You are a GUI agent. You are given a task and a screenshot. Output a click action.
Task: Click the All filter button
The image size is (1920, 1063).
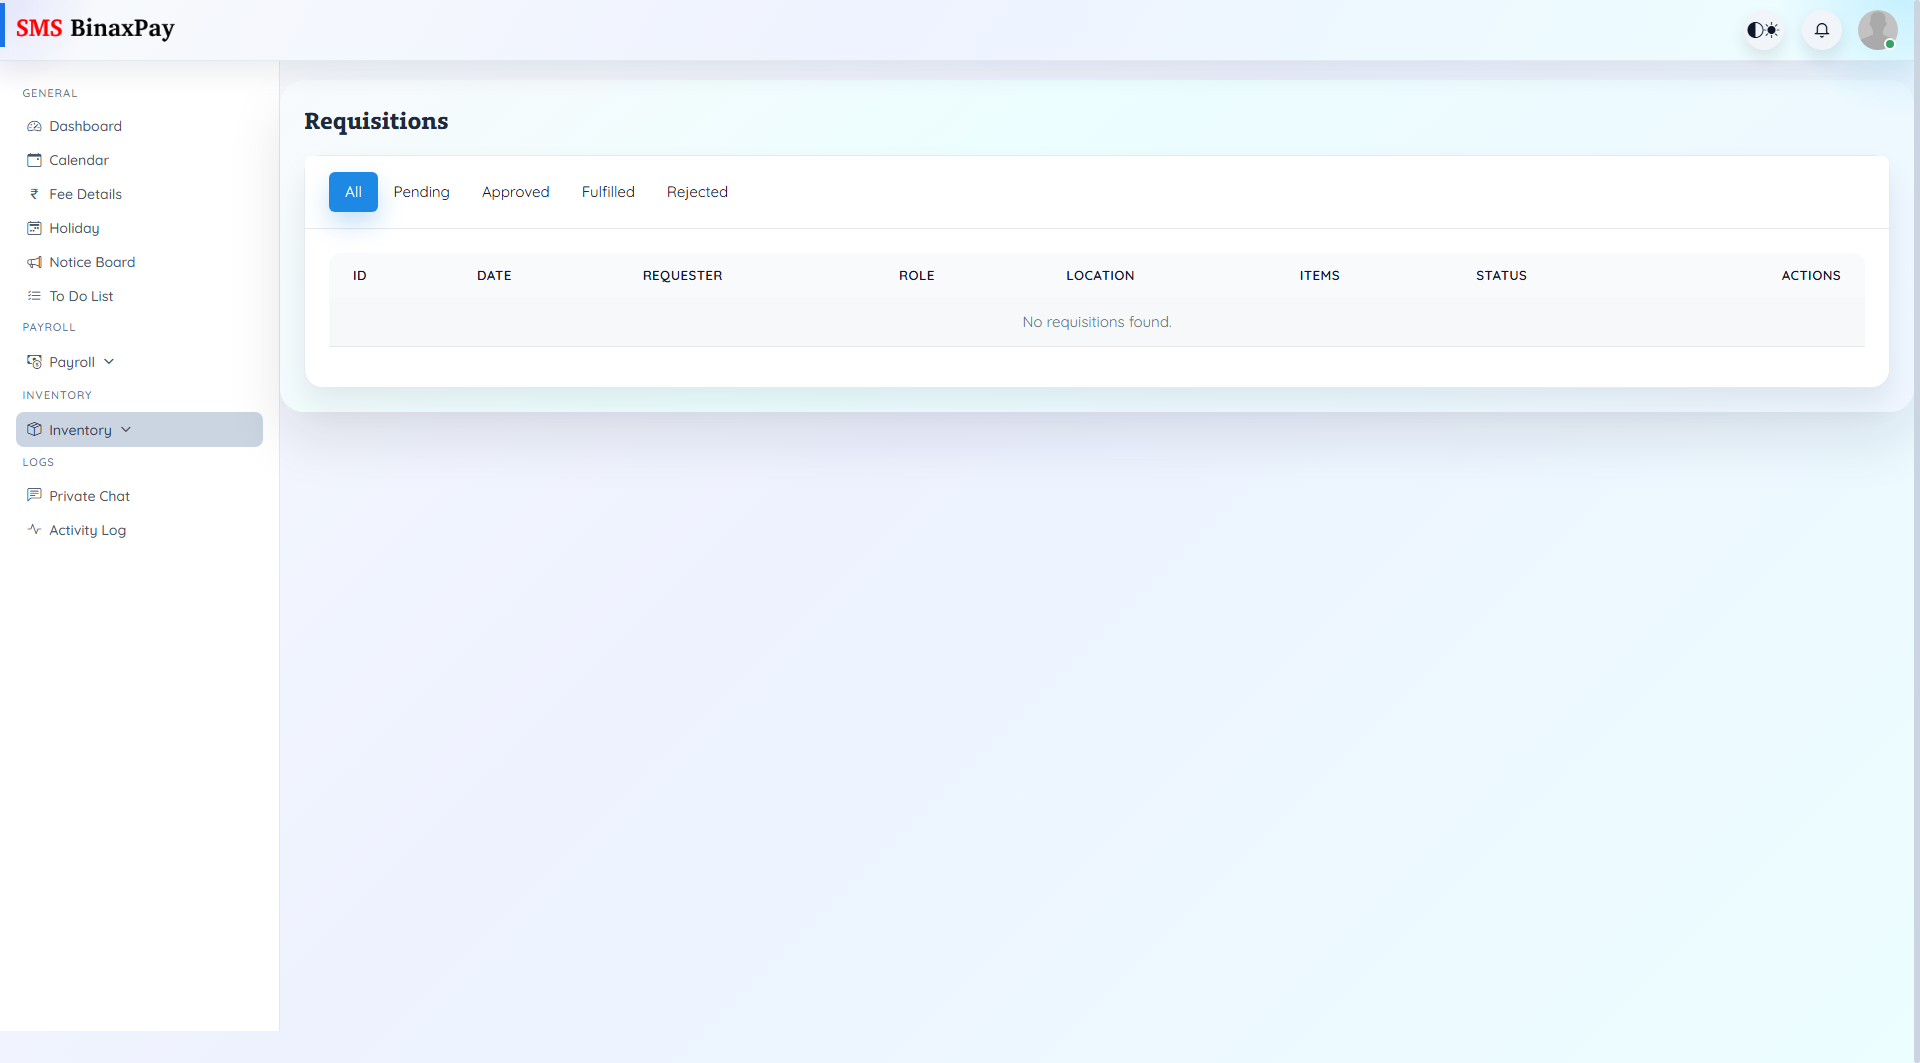[352, 191]
